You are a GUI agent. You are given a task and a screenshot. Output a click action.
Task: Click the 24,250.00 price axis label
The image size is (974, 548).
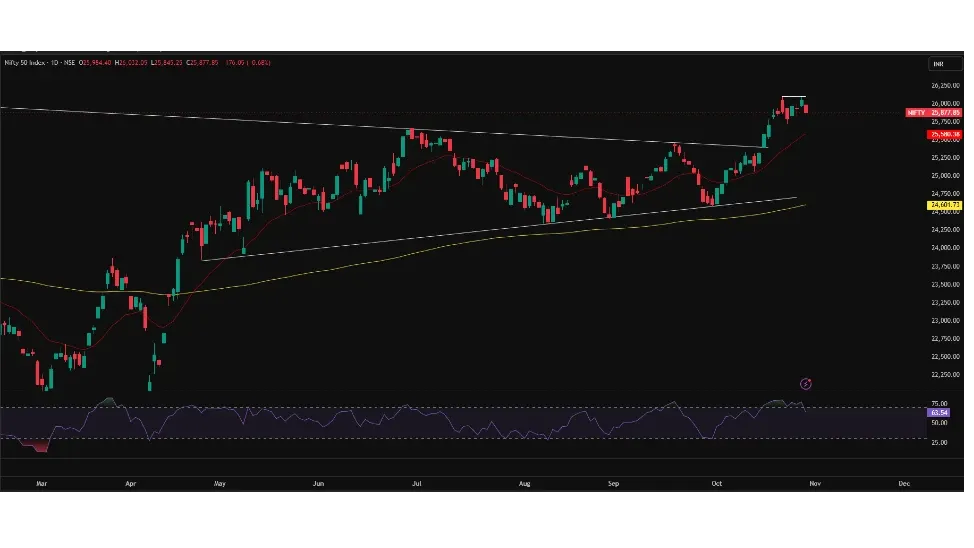945,230
